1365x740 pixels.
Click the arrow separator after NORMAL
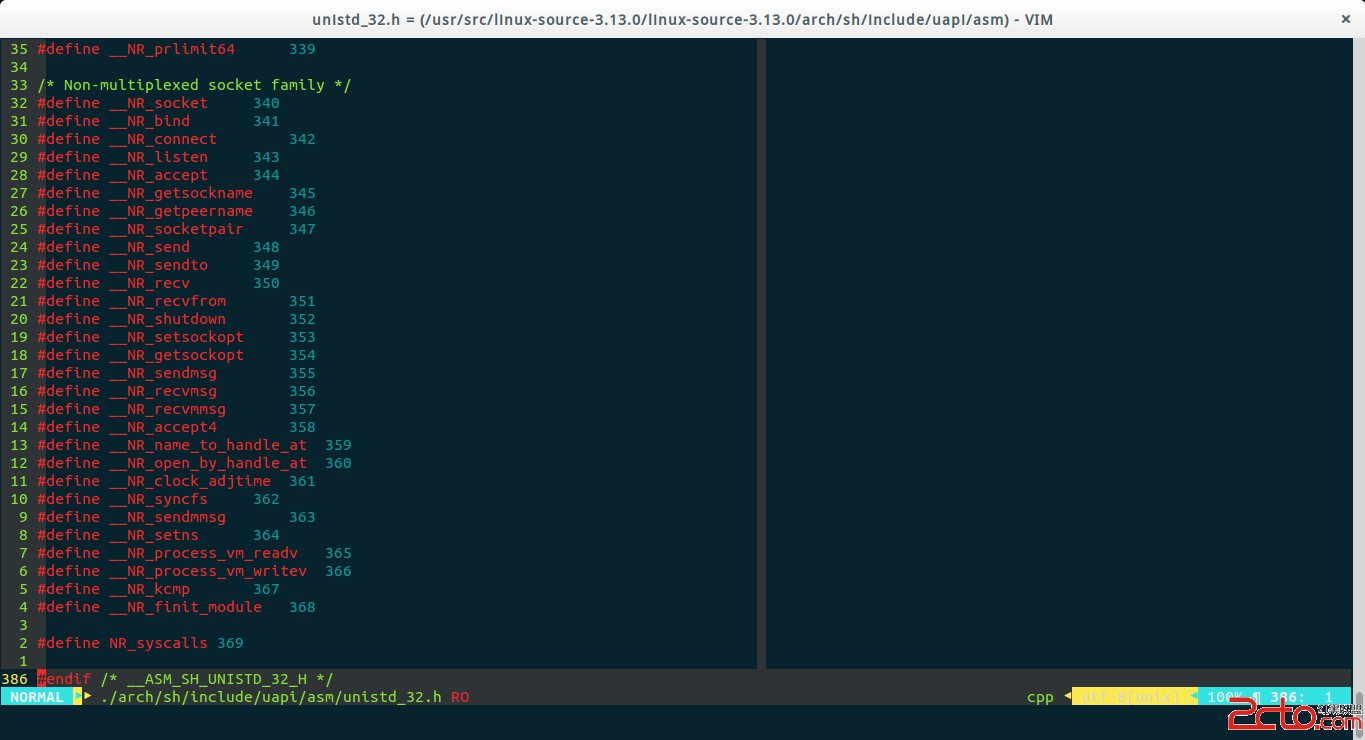[78, 697]
